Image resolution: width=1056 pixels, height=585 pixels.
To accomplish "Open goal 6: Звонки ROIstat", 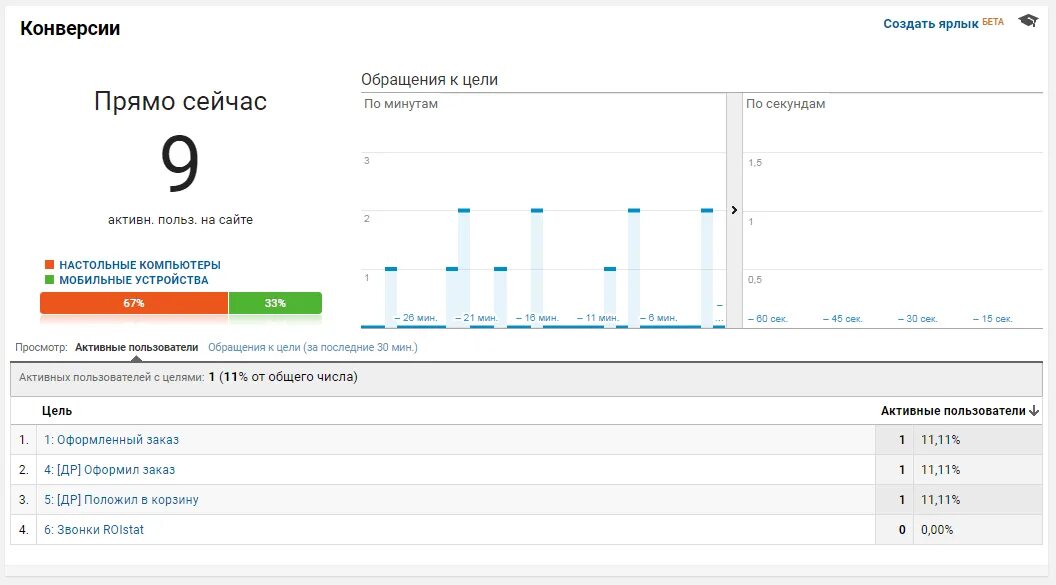I will (93, 529).
